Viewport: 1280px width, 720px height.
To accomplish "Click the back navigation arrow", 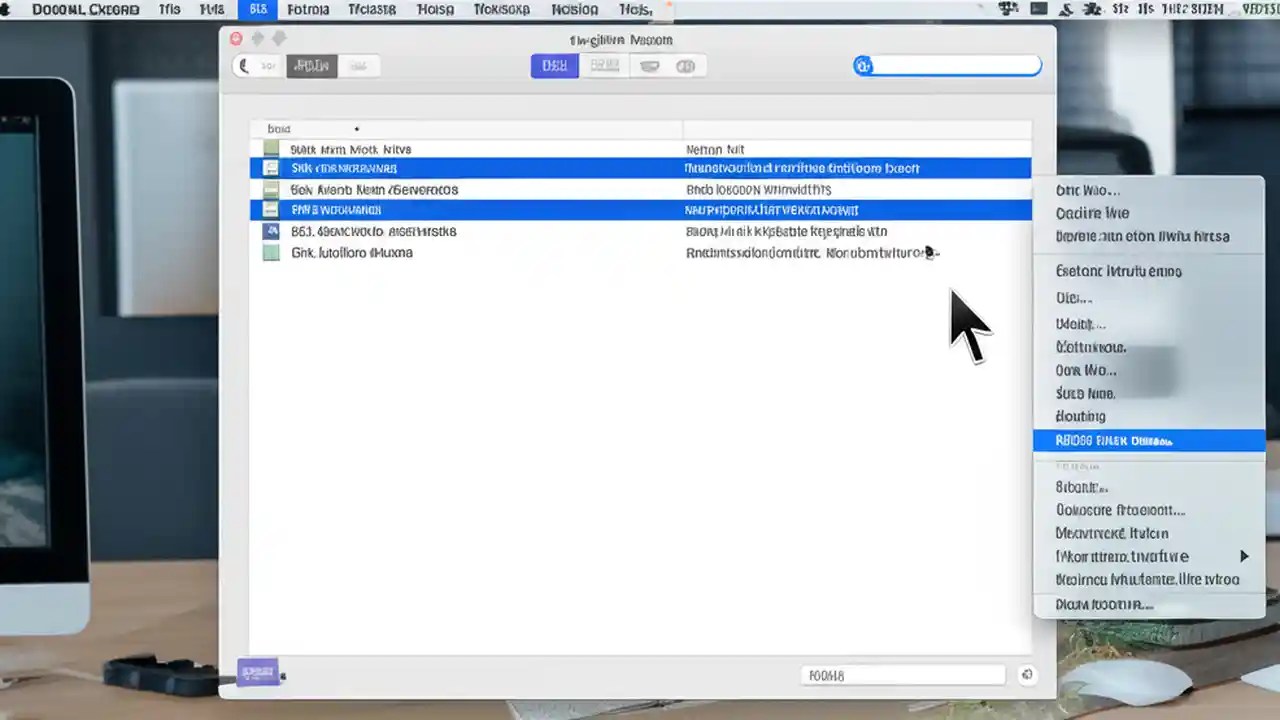I will tap(256, 38).
